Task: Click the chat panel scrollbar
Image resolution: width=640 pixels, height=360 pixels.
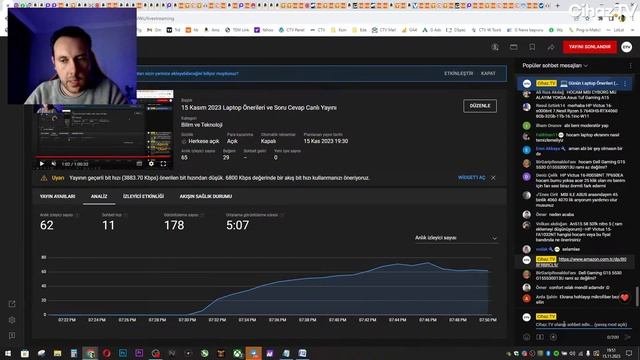Action: click(637, 297)
